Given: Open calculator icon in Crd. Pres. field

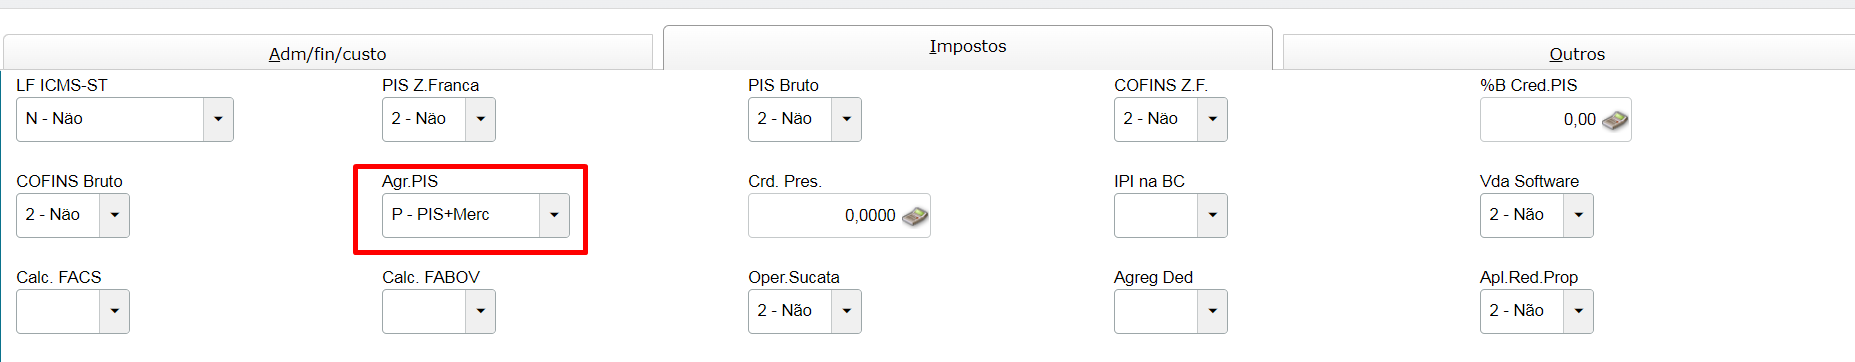Looking at the screenshot, I should click(914, 216).
